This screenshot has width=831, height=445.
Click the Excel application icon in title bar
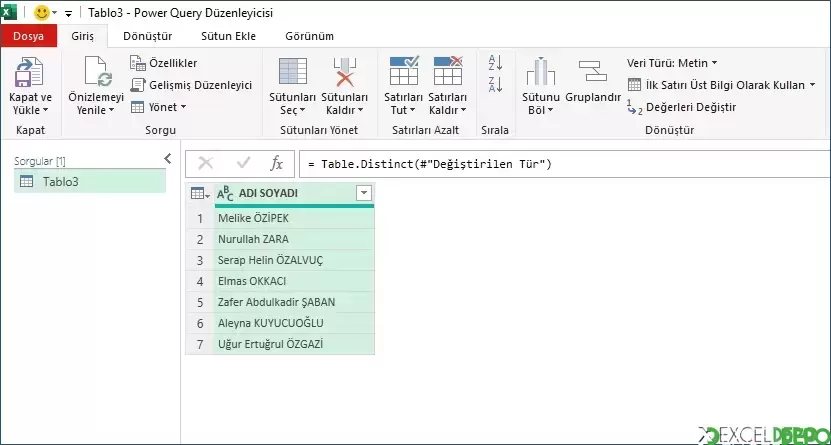(x=9, y=12)
